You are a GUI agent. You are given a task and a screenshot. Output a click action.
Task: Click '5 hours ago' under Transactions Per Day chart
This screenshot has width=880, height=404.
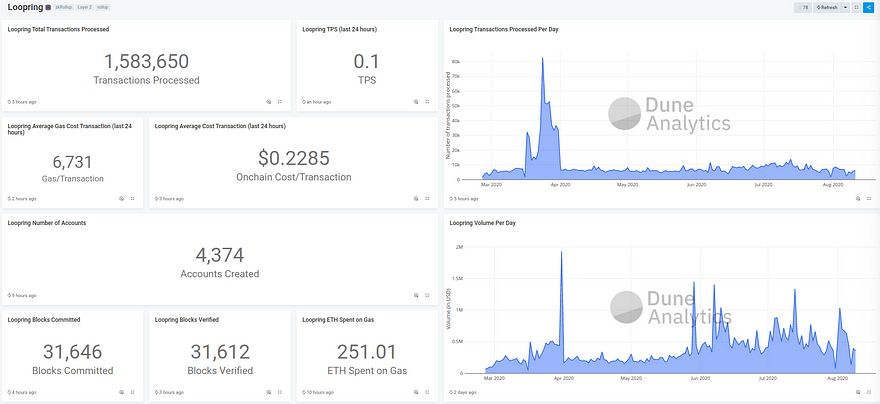[x=464, y=199]
